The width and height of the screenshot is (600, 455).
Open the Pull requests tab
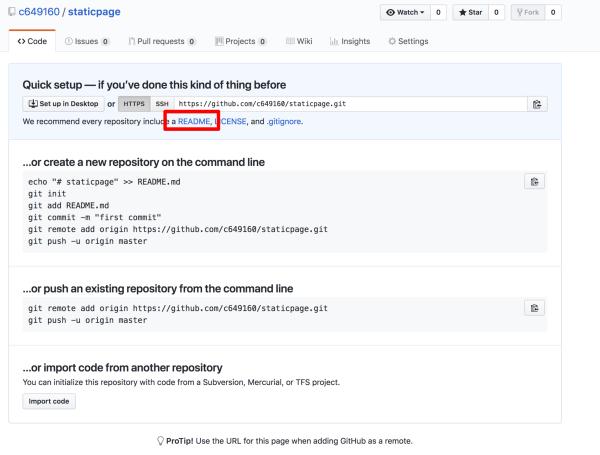pos(162,41)
